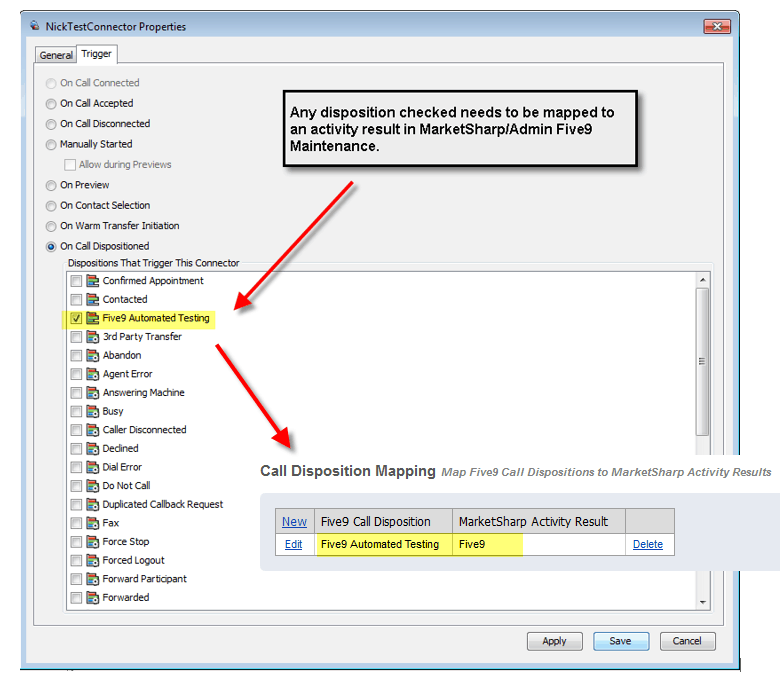Screen dimensions: 780x677
Task: Check the Contacted checkbox
Action: (x=76, y=299)
